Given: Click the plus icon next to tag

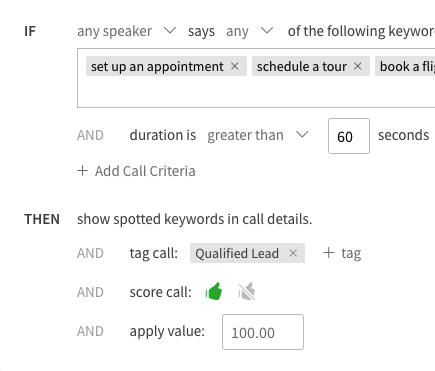Looking at the screenshot, I should coord(328,253).
